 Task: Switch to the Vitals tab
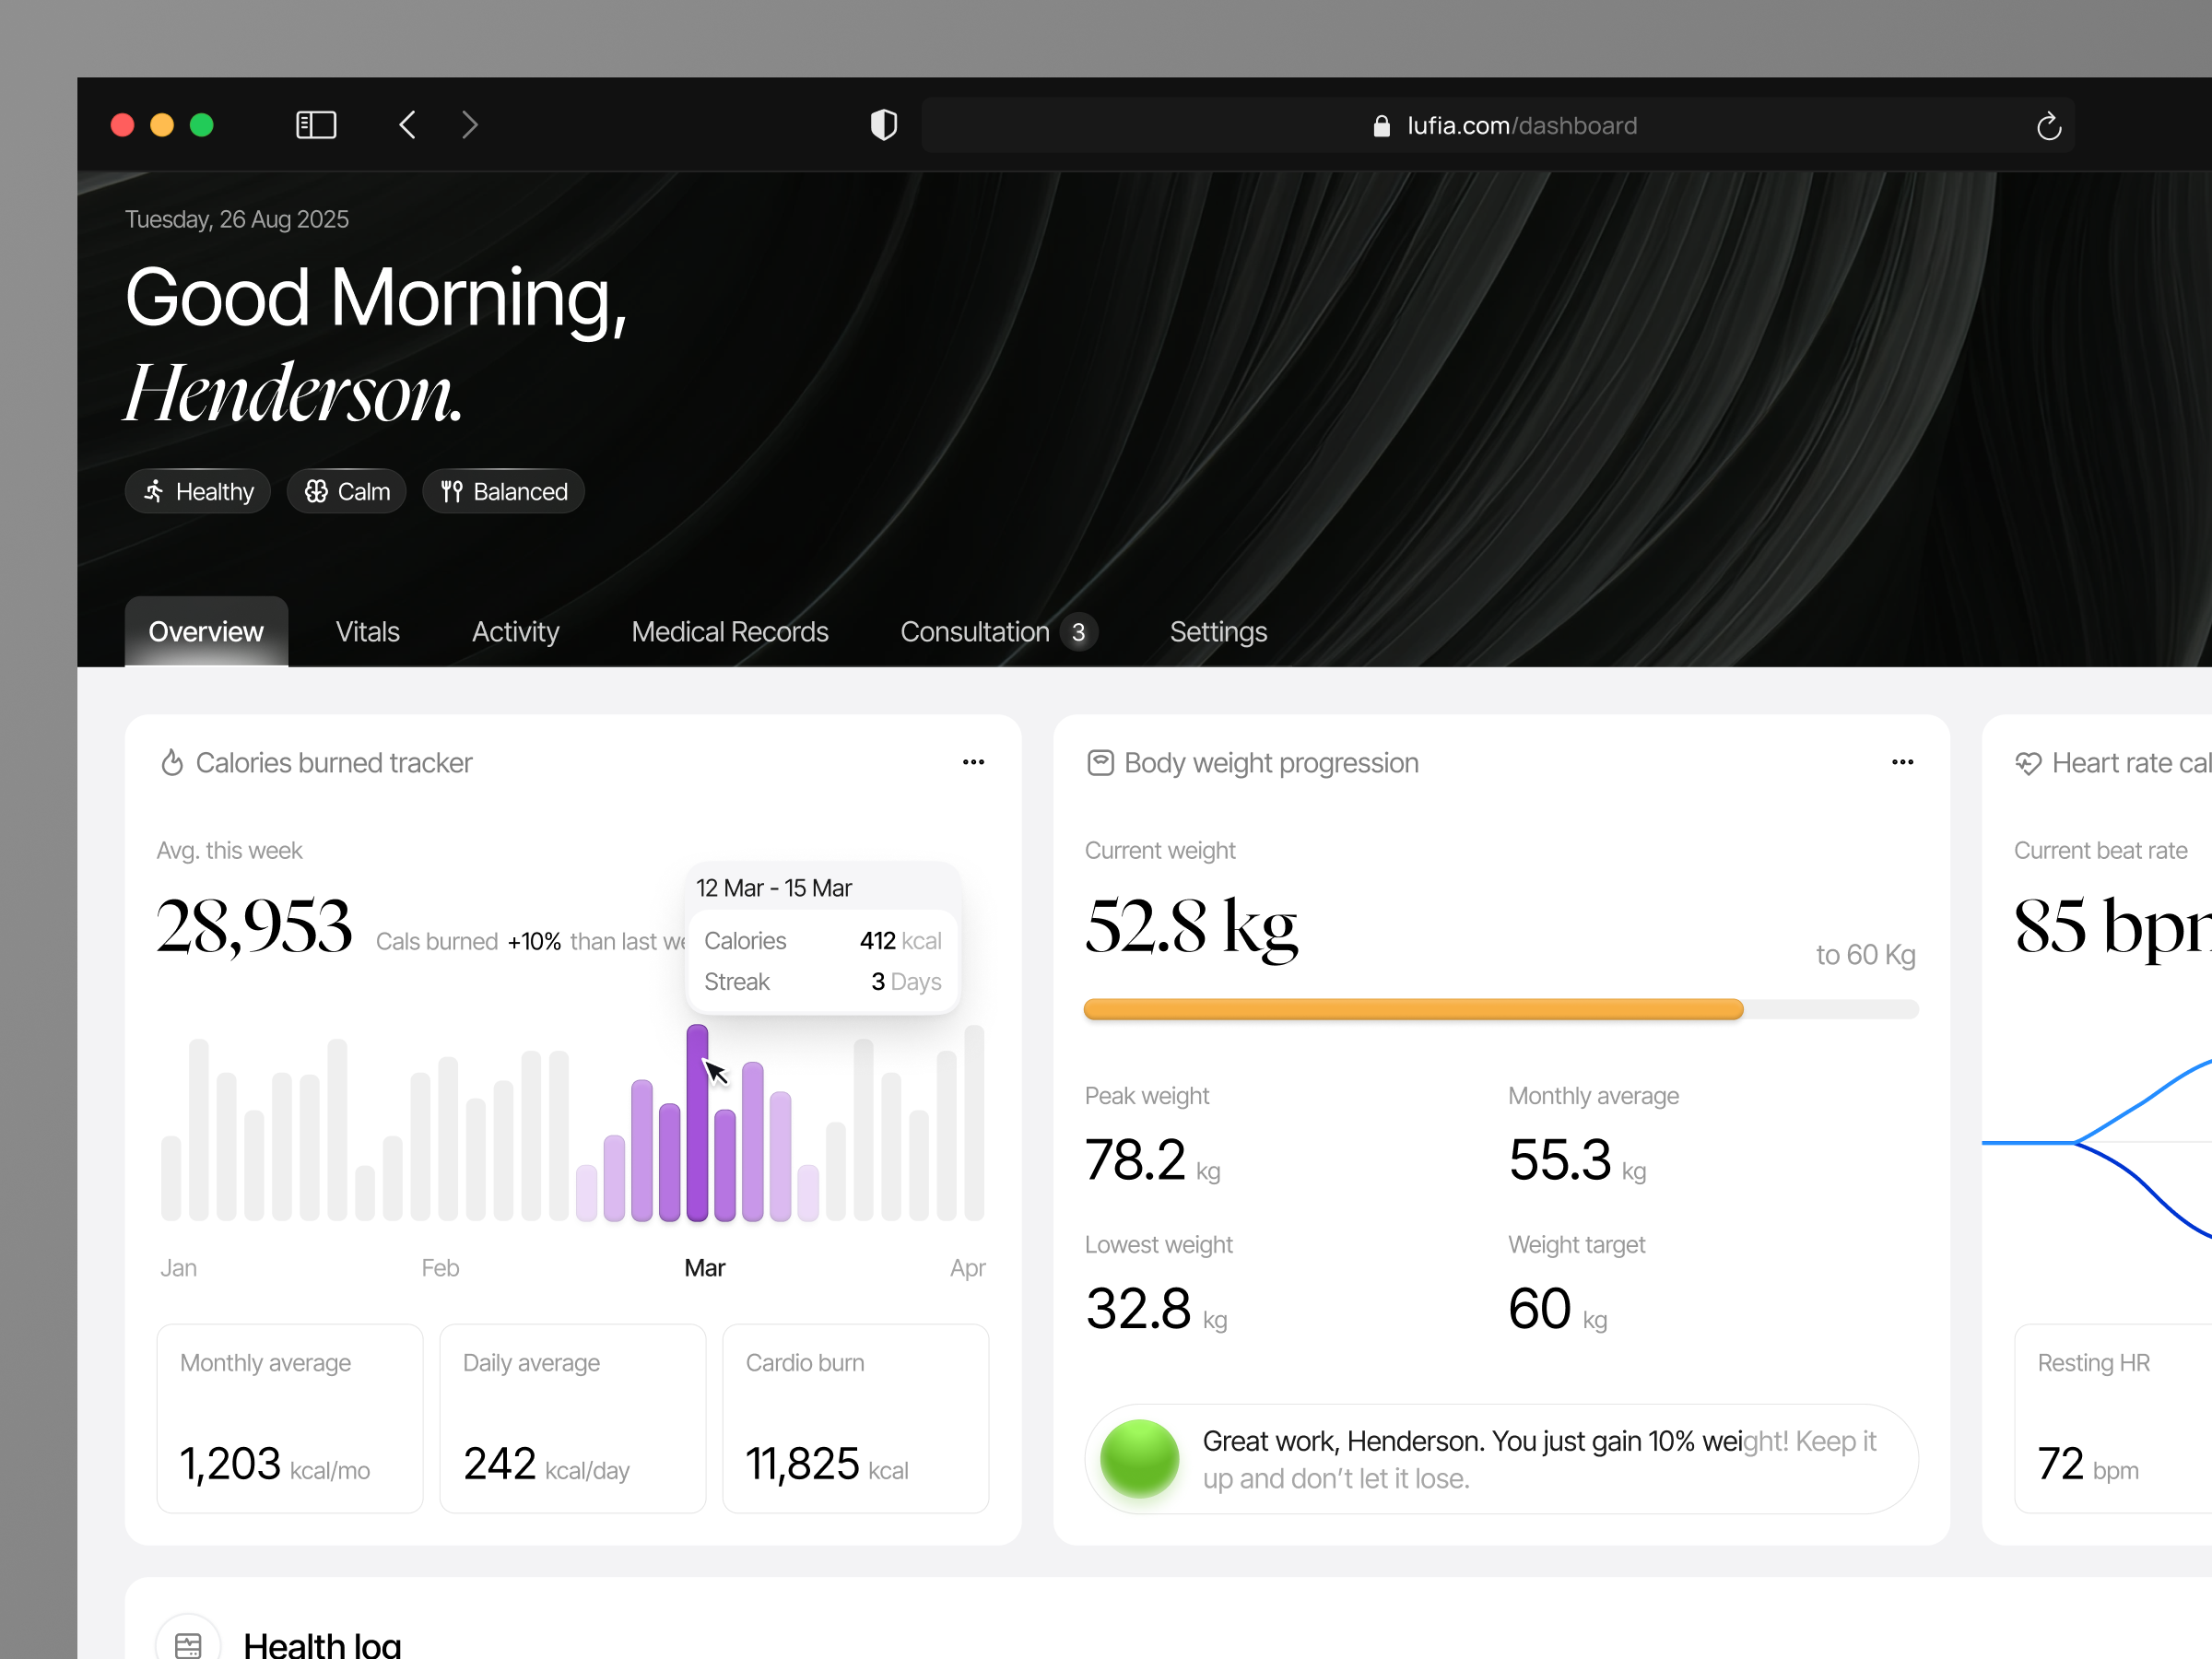pyautogui.click(x=367, y=631)
